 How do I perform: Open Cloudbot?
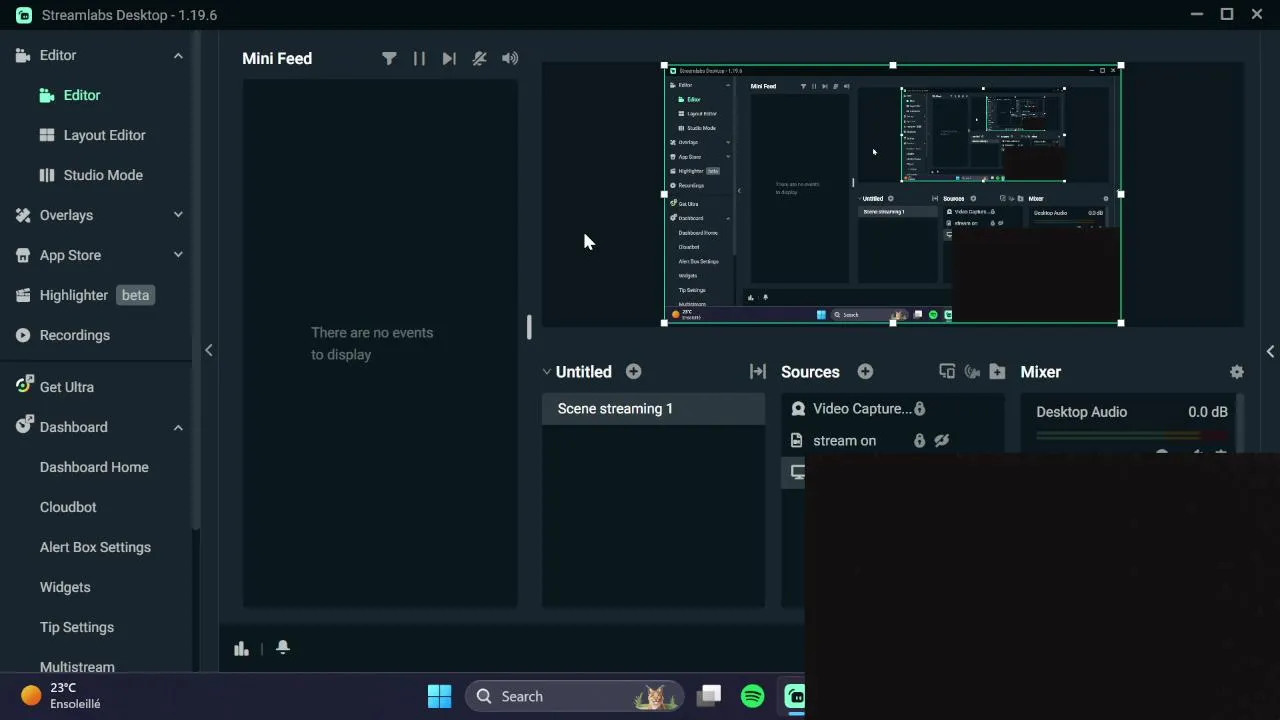click(x=68, y=507)
